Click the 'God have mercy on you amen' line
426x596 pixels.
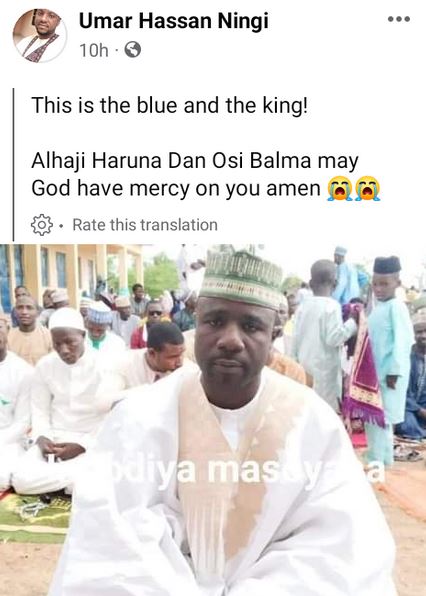[x=176, y=188]
